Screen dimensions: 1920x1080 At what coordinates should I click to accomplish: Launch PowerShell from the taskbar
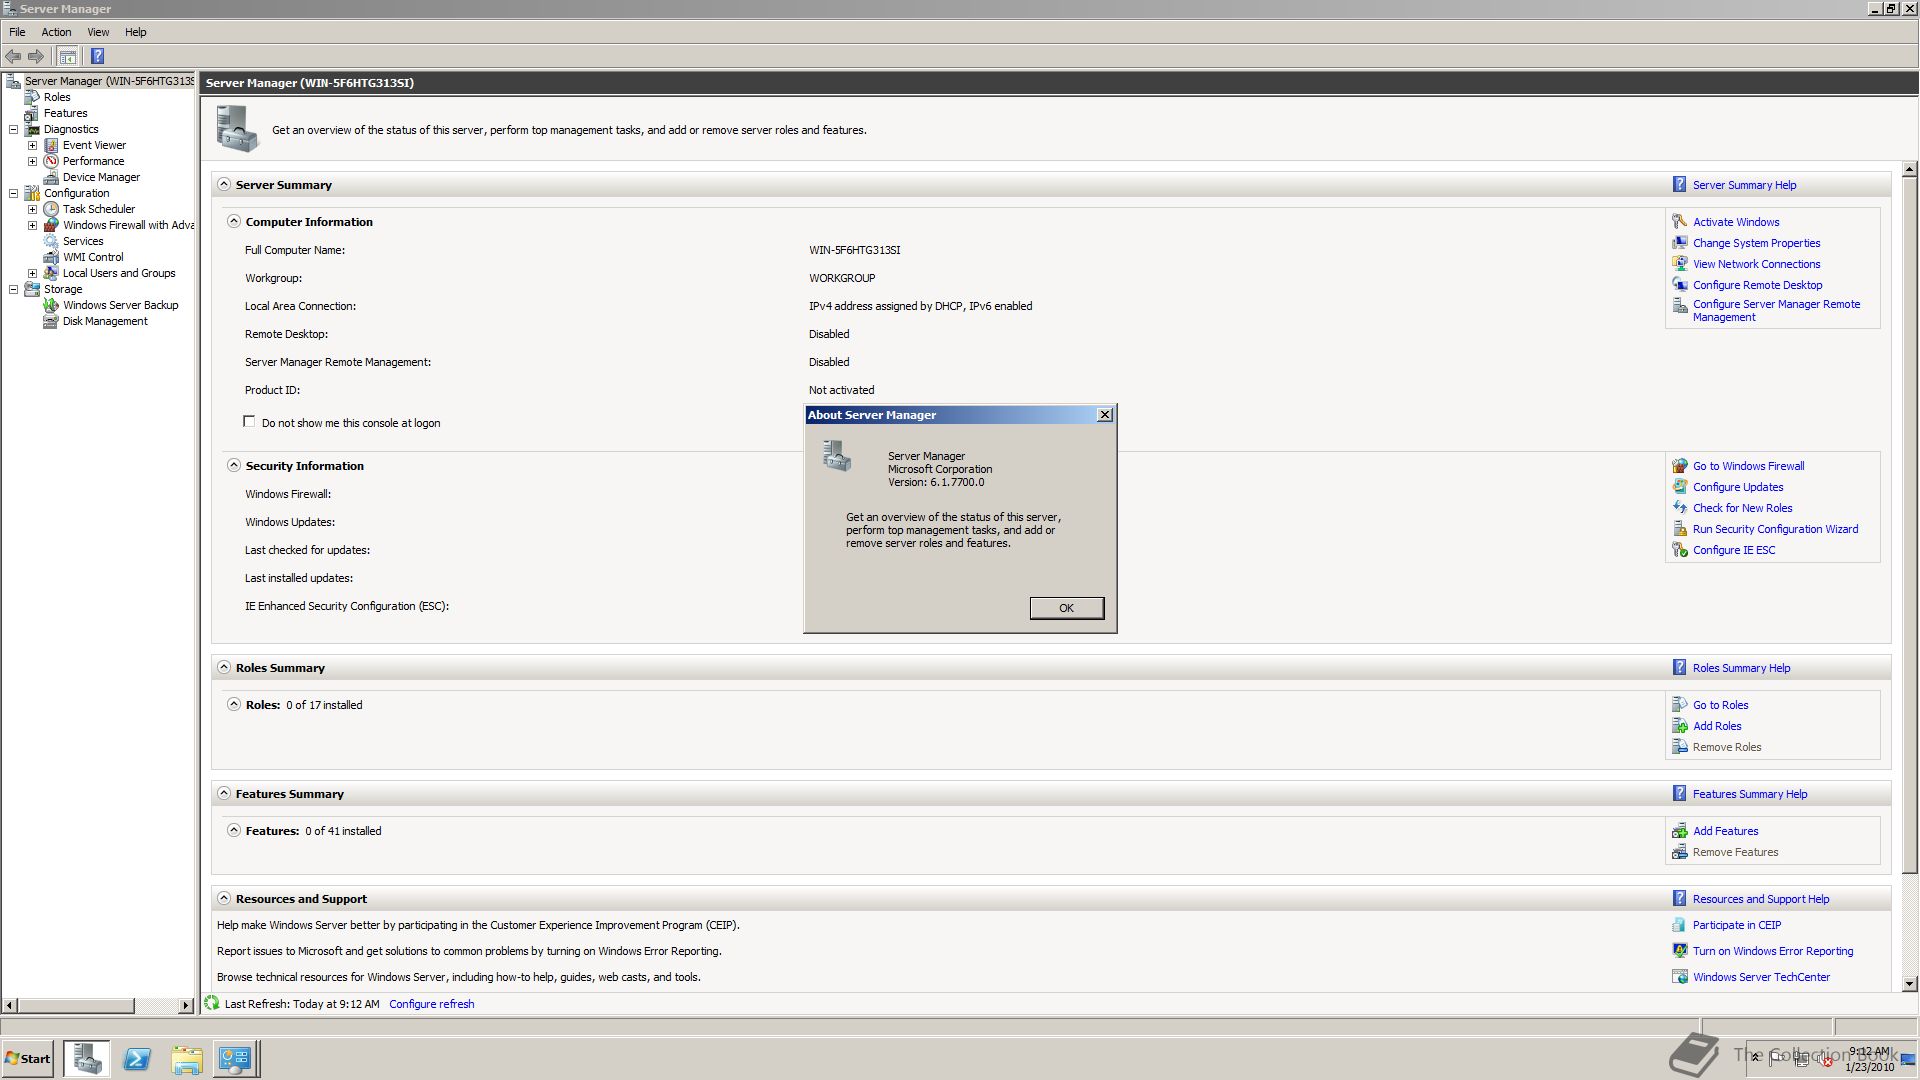(137, 1058)
